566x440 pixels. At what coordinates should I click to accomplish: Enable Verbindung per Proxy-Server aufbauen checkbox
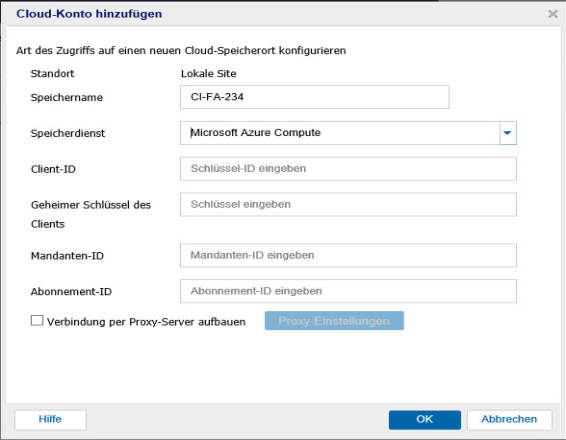(x=37, y=321)
